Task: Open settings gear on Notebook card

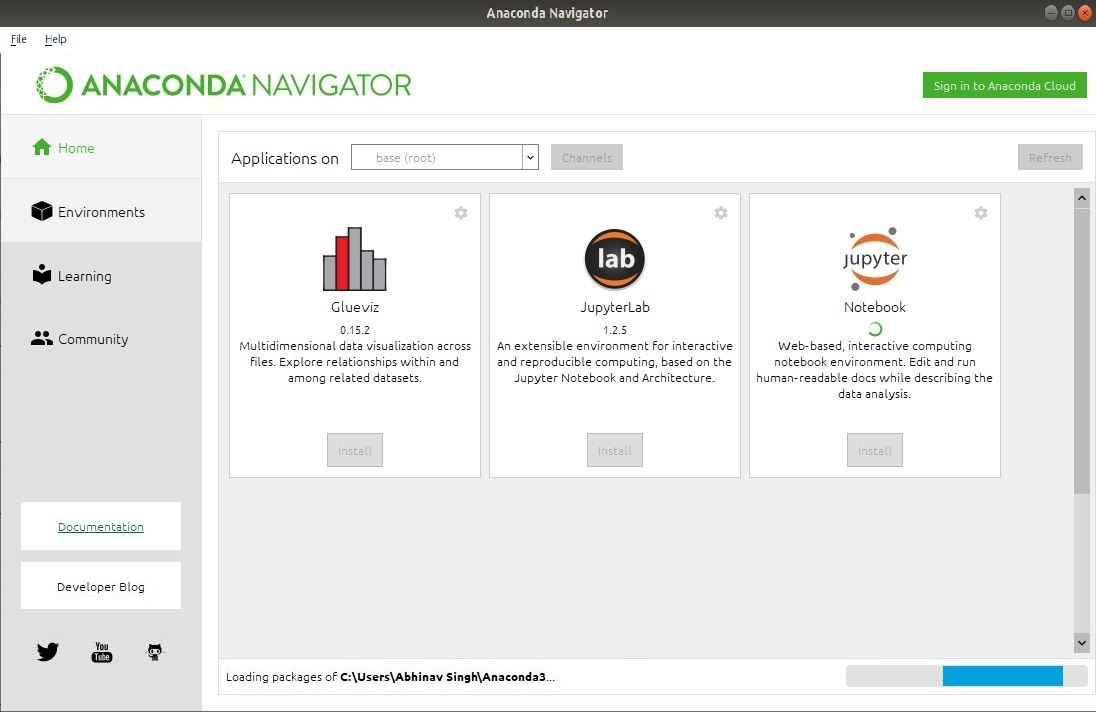Action: click(981, 212)
